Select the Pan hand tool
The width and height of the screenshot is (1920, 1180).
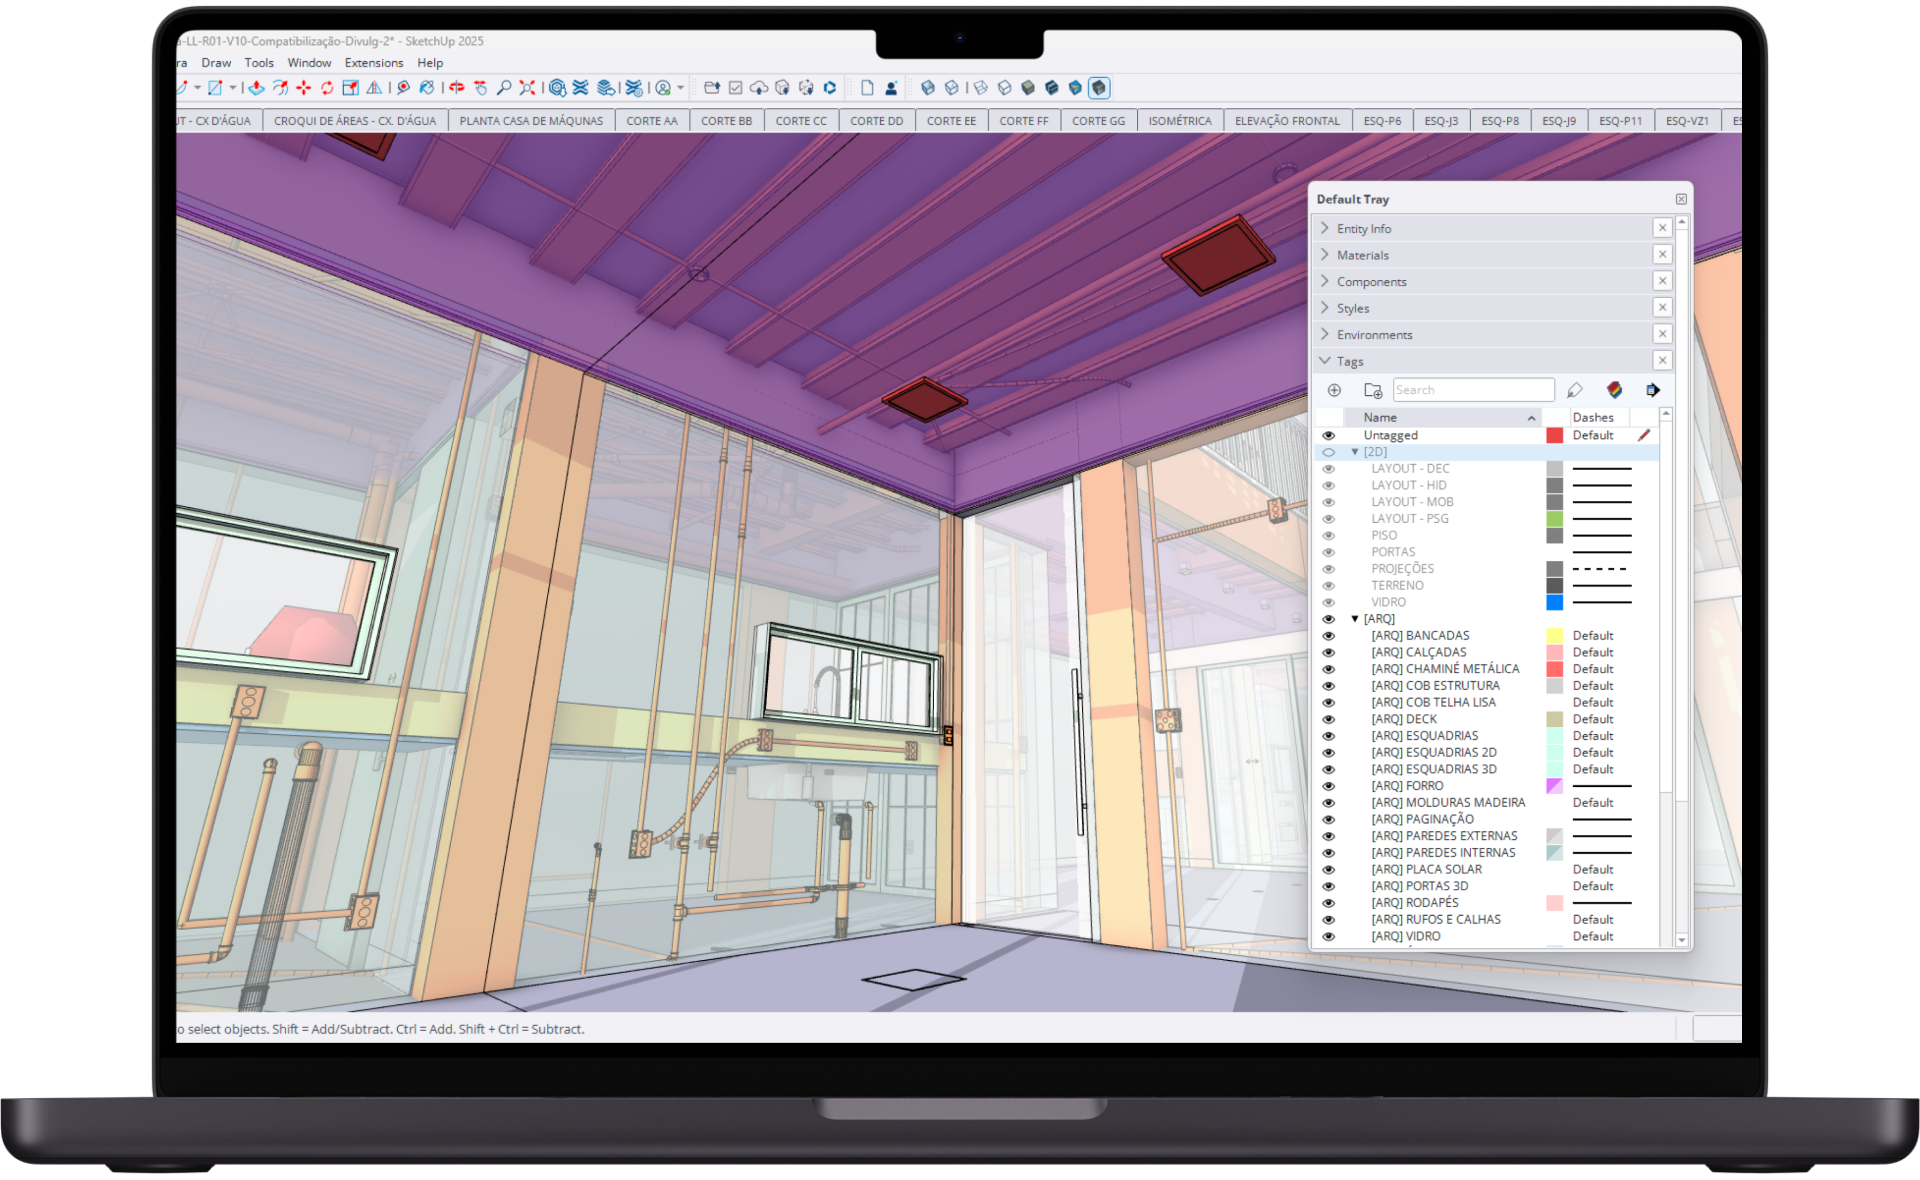[x=480, y=88]
